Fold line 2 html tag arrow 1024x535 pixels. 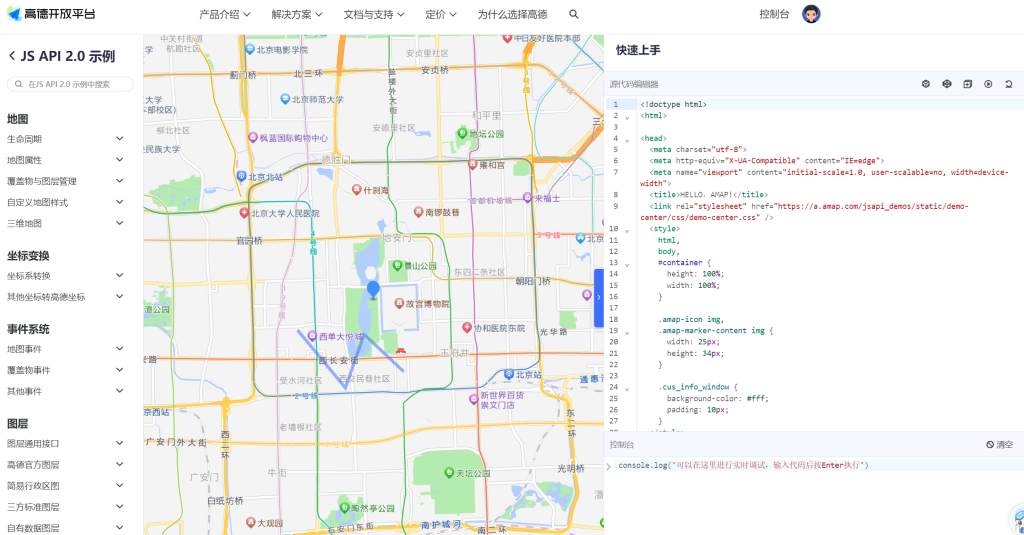click(x=627, y=118)
